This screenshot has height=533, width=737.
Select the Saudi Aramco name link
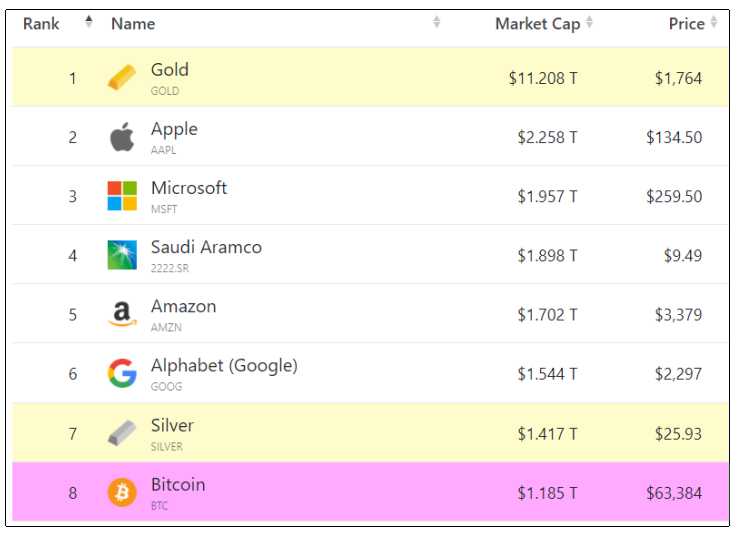[206, 247]
